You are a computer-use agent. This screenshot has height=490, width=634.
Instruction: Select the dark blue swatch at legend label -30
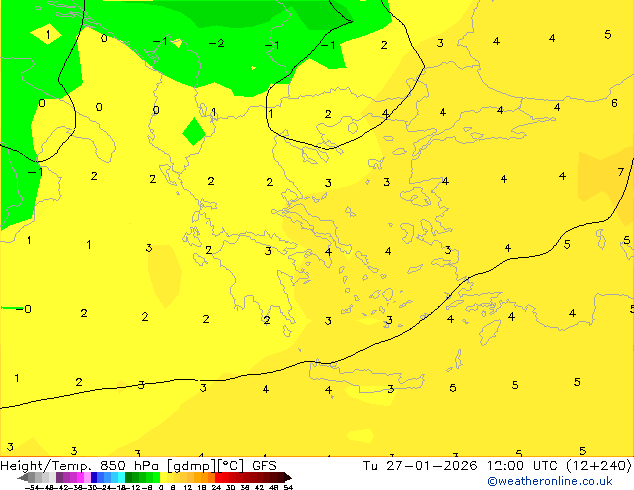click(x=94, y=477)
